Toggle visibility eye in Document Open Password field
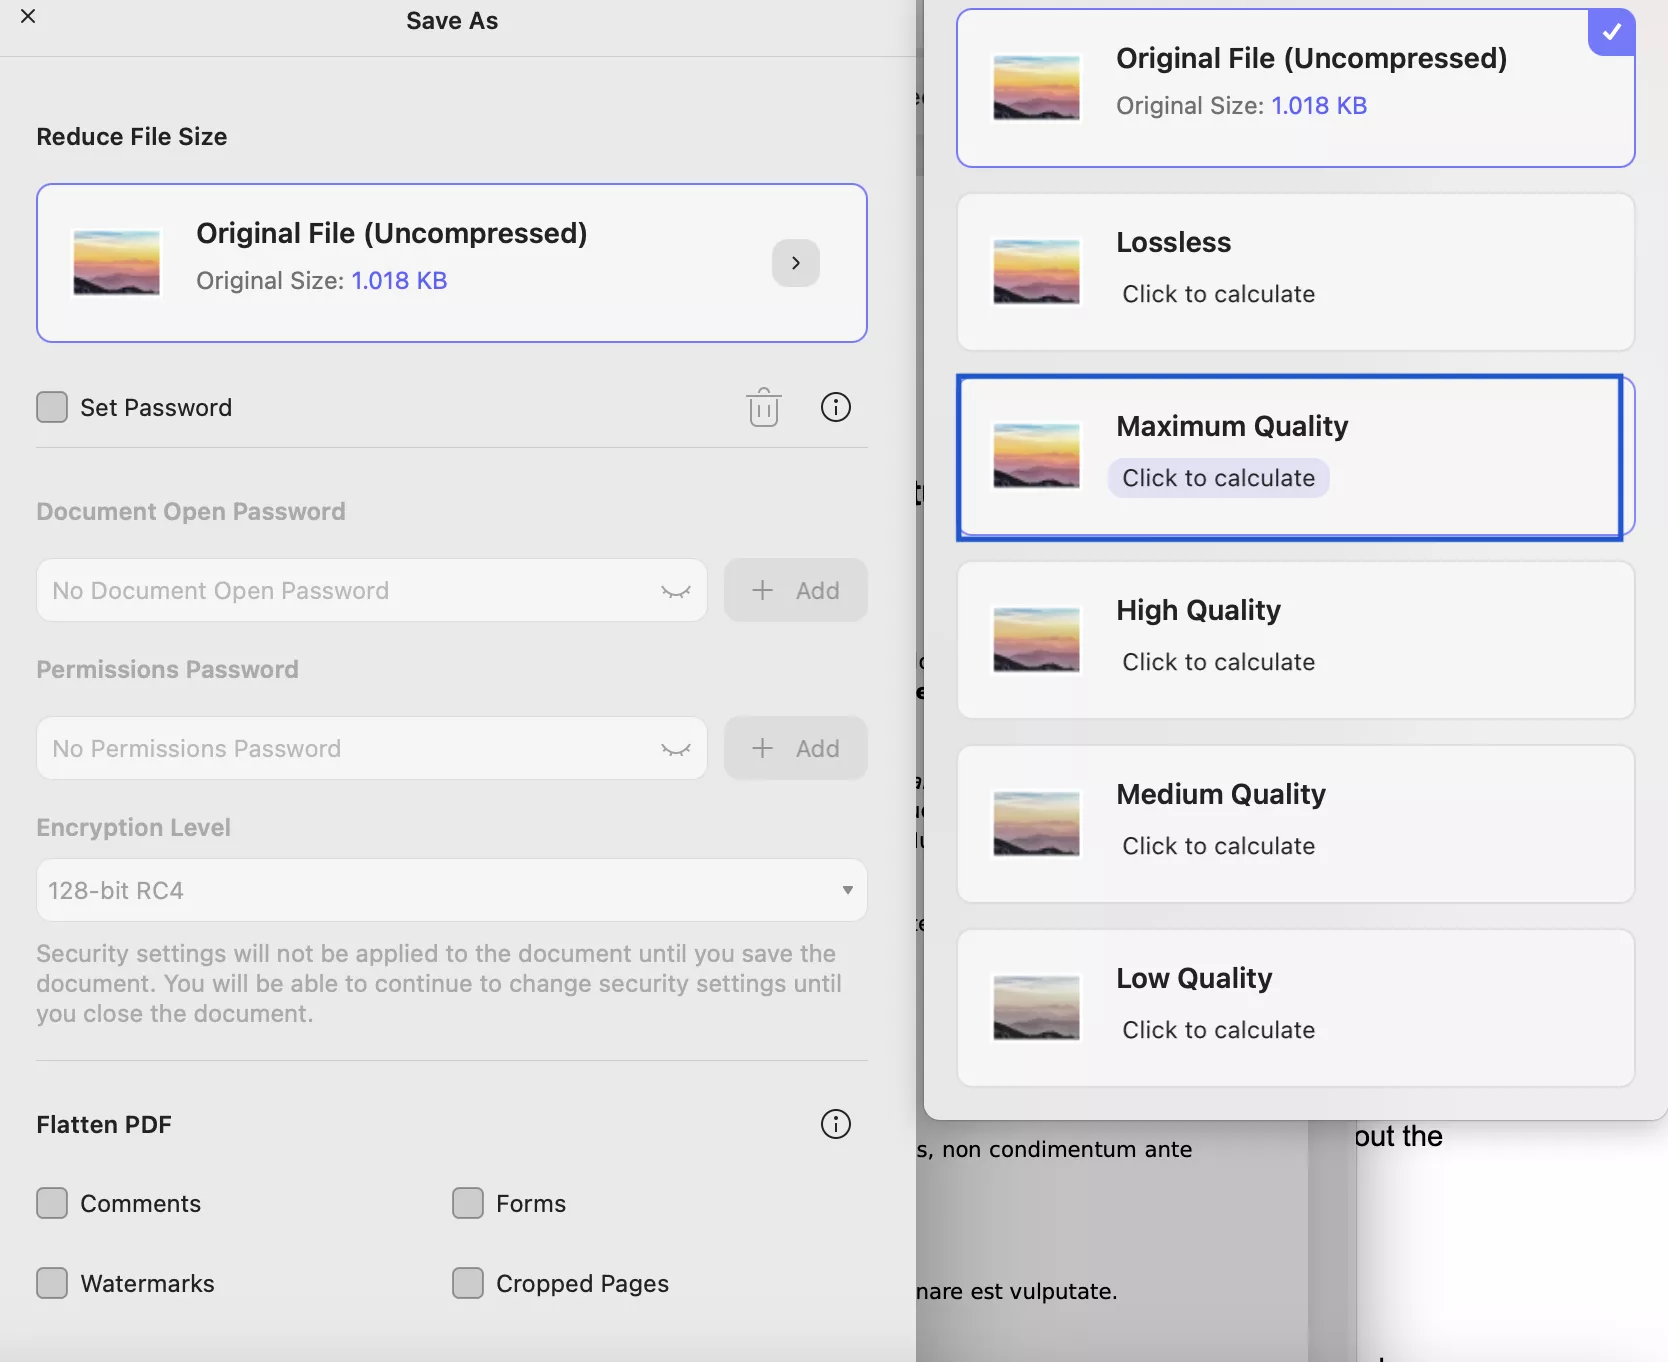 pos(676,591)
